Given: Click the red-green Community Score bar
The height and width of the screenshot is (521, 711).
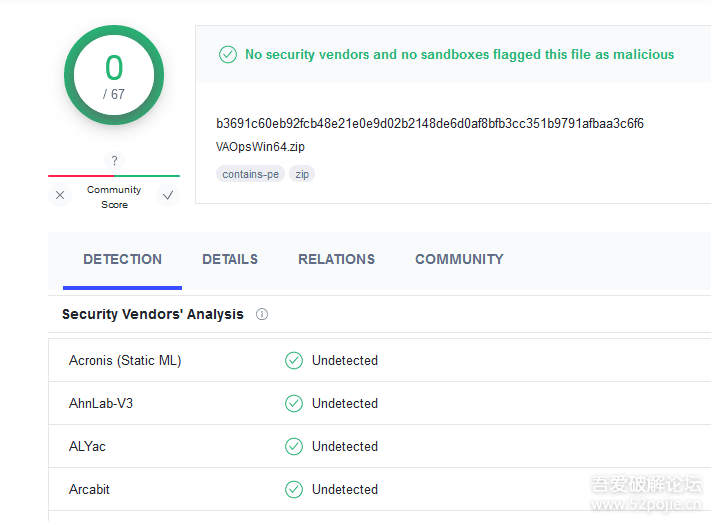Looking at the screenshot, I should (114, 176).
